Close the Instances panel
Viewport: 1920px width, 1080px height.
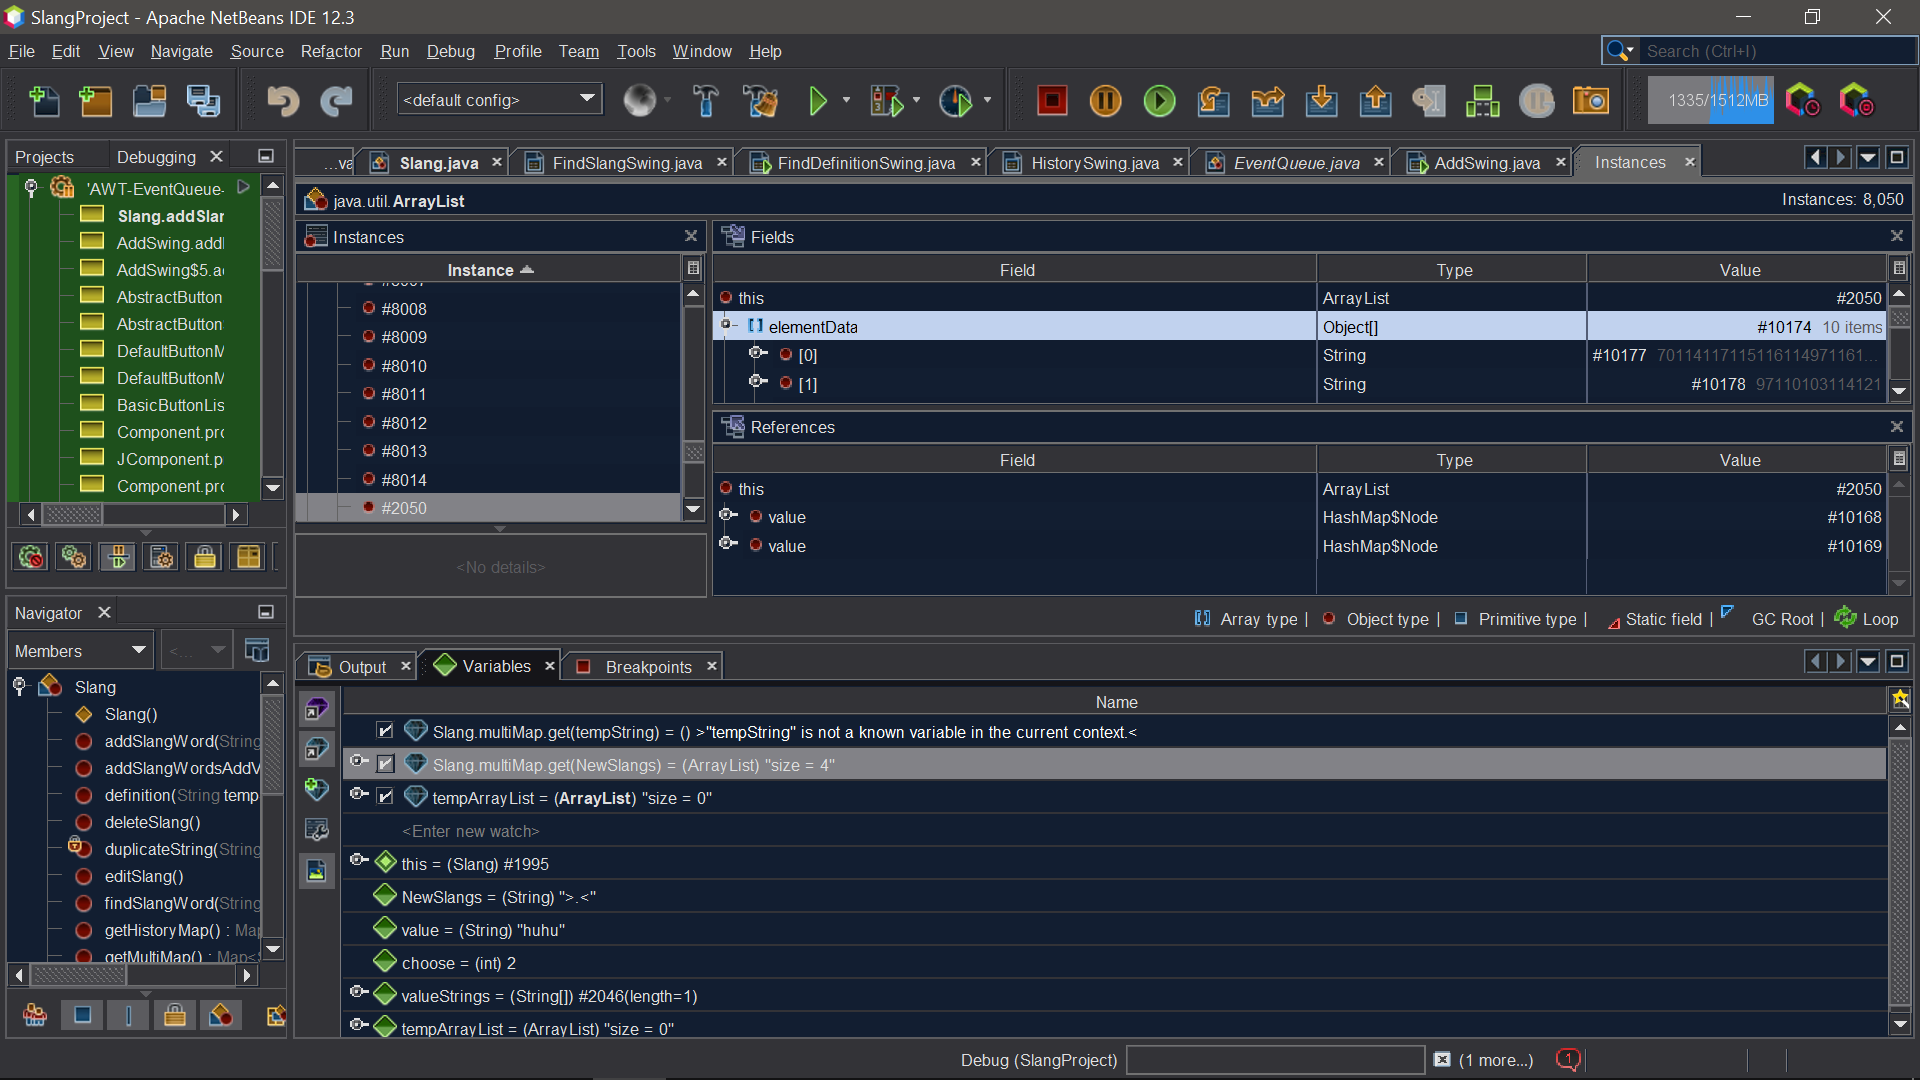[x=690, y=236]
